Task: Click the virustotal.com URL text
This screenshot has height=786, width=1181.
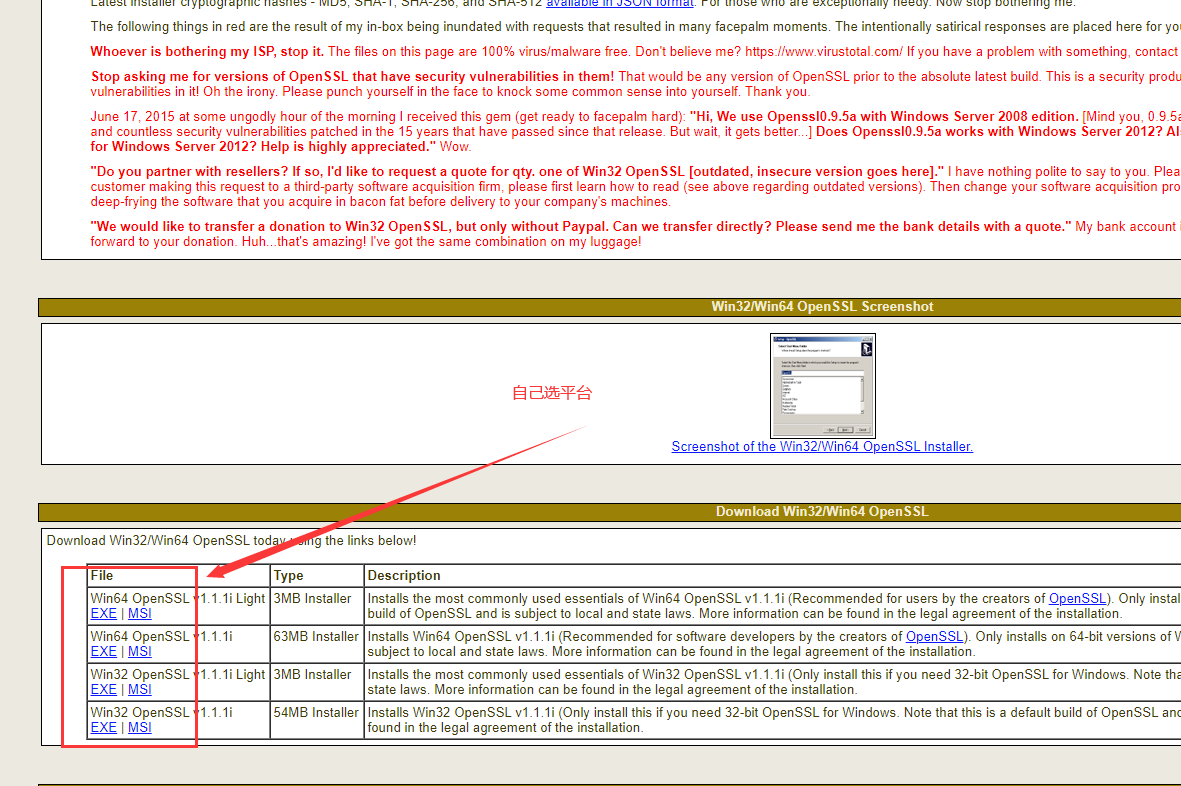Action: point(824,52)
